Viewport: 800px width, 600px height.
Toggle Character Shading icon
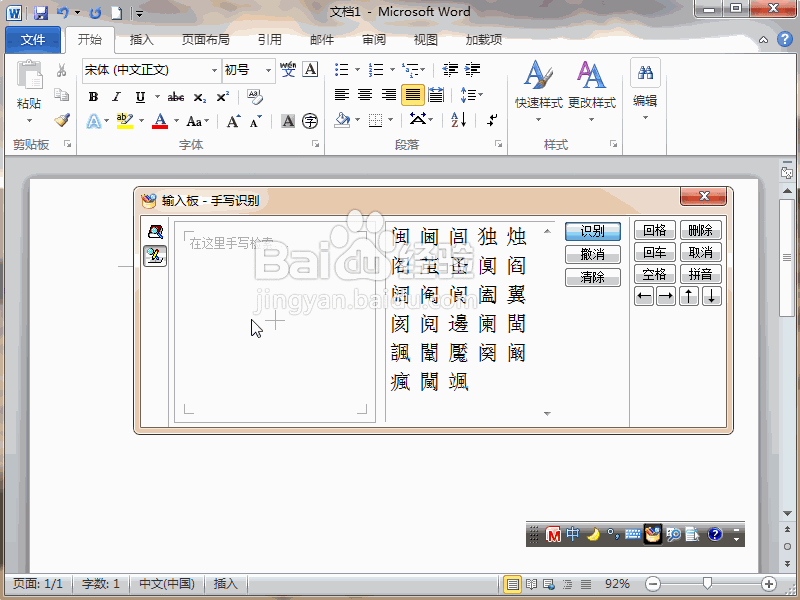[x=288, y=121]
